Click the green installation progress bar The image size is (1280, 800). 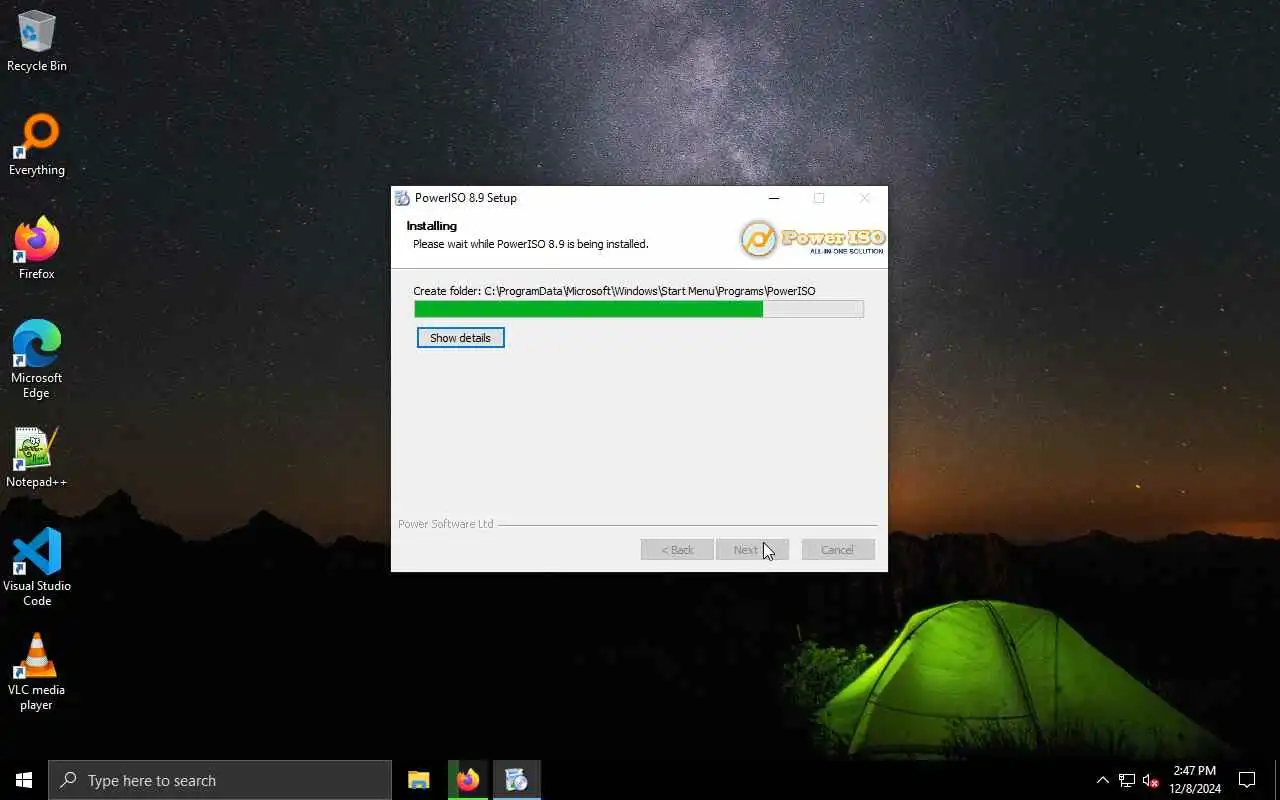638,309
